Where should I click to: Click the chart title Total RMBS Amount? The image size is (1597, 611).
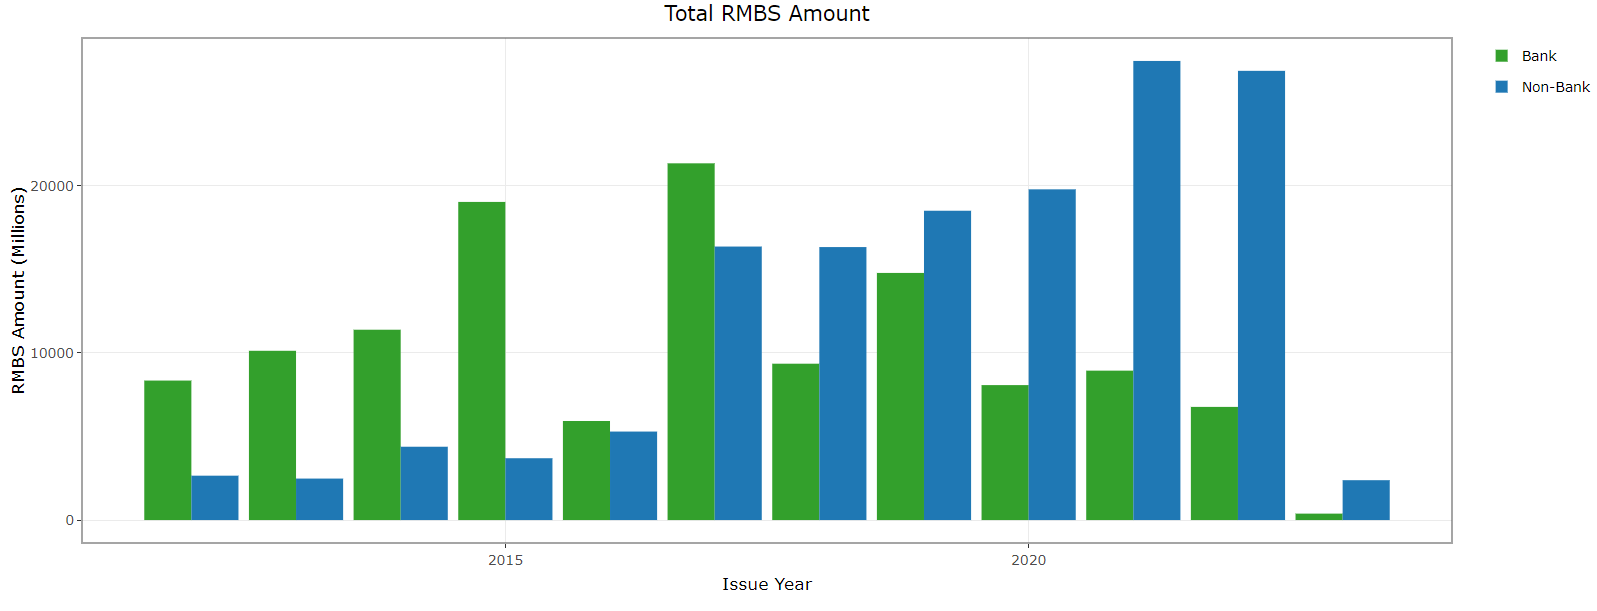tap(766, 14)
